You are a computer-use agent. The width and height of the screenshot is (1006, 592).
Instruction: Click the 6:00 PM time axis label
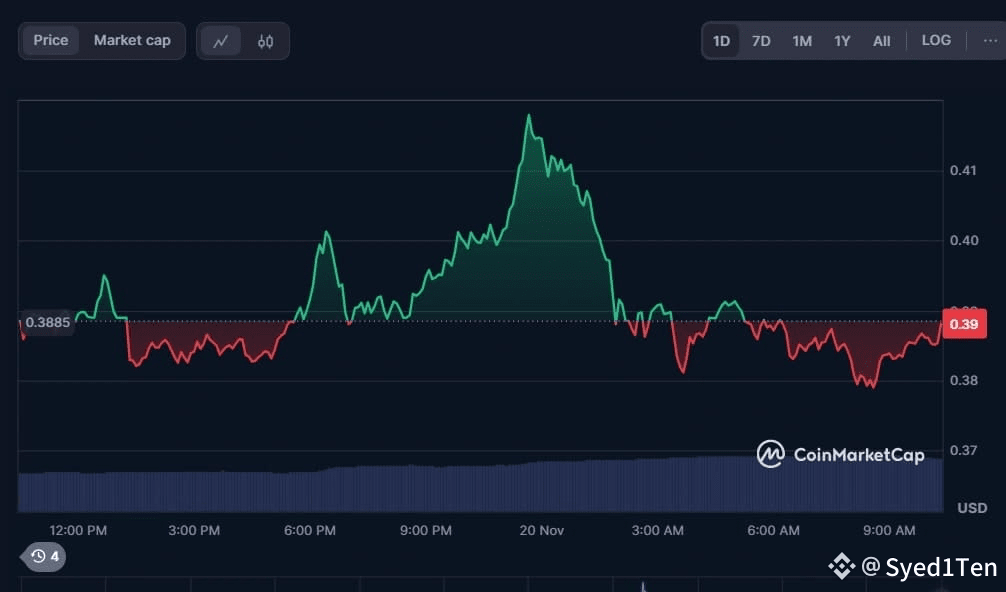[310, 530]
